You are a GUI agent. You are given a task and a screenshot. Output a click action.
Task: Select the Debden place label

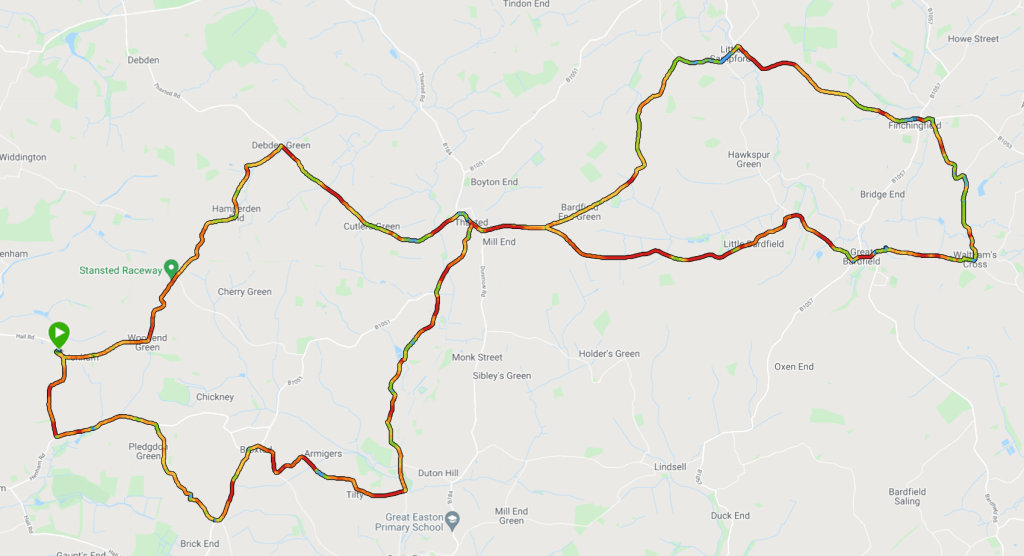coord(143,60)
